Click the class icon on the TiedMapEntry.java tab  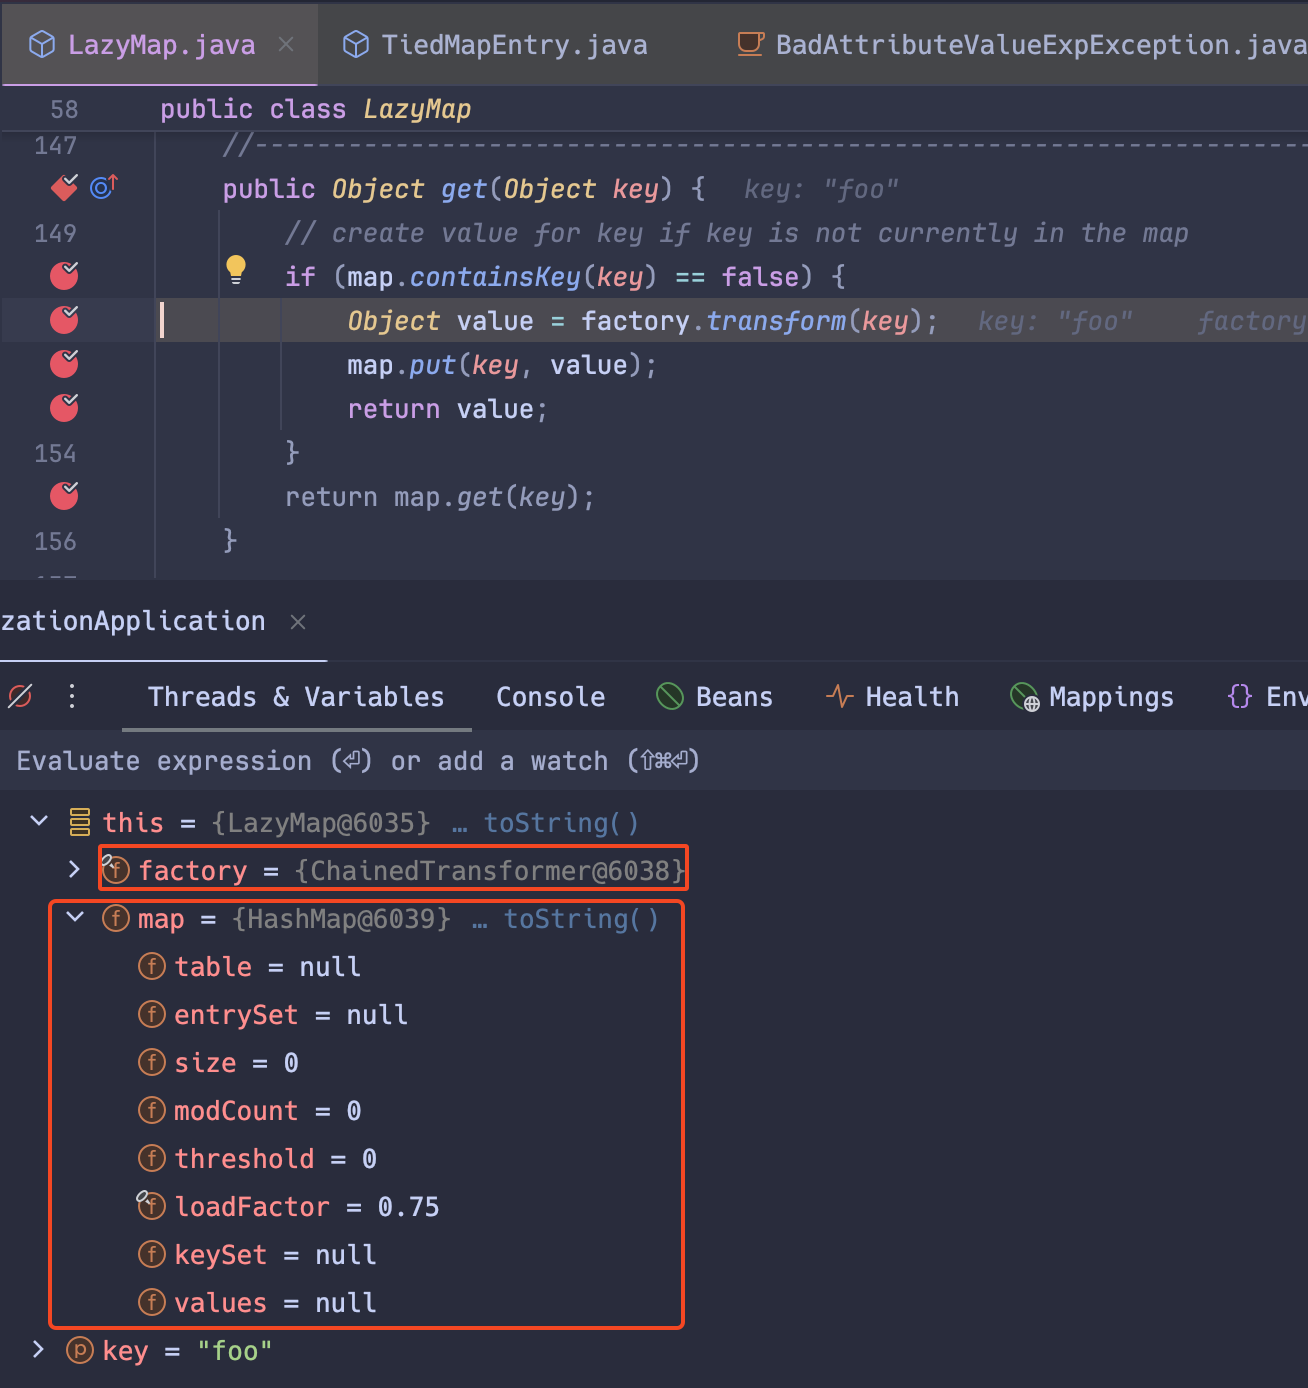[355, 43]
